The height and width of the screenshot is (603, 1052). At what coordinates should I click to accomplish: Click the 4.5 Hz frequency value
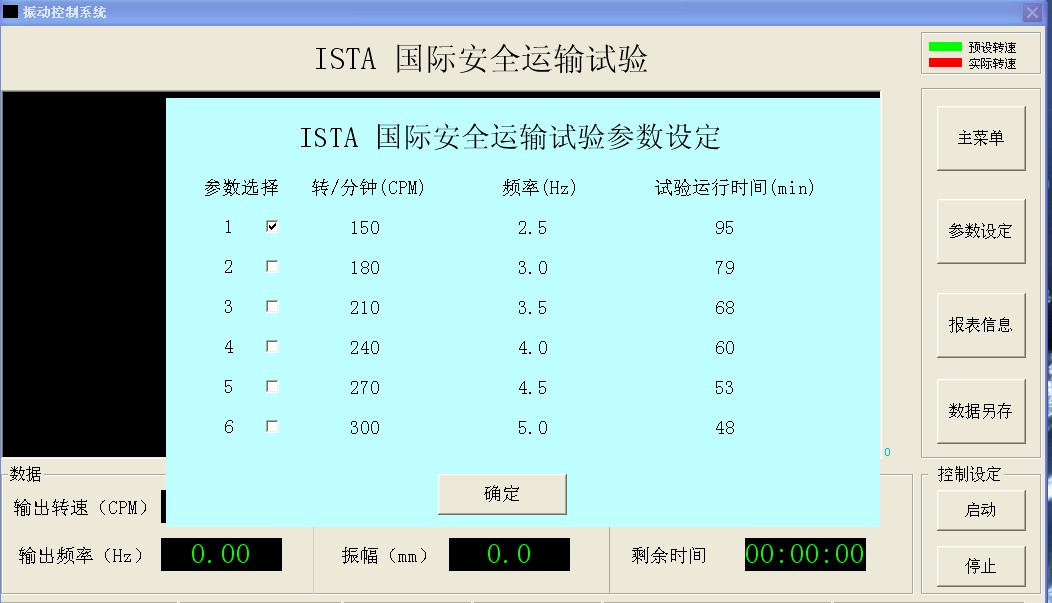(x=532, y=388)
